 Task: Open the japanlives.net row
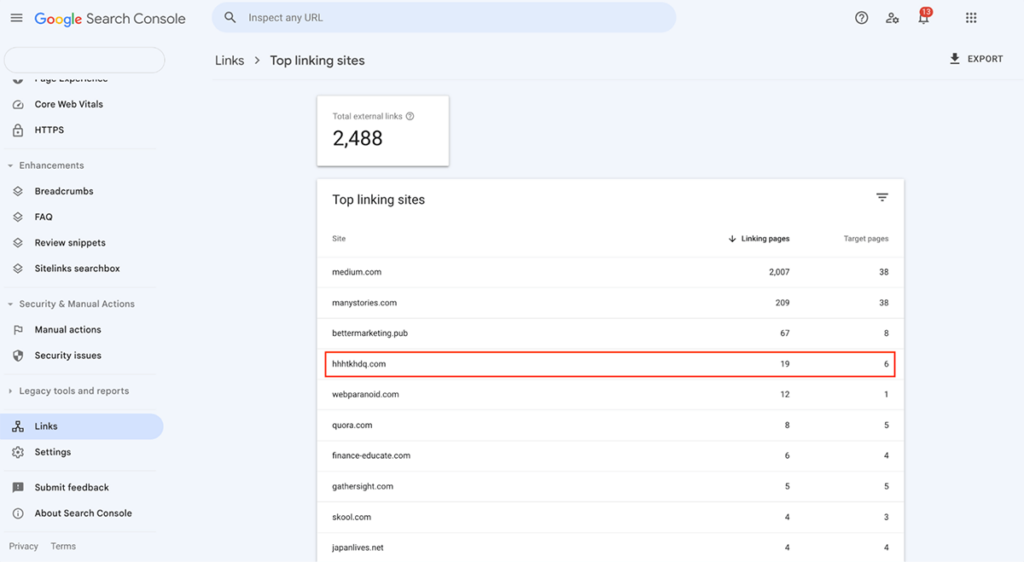click(x=610, y=548)
